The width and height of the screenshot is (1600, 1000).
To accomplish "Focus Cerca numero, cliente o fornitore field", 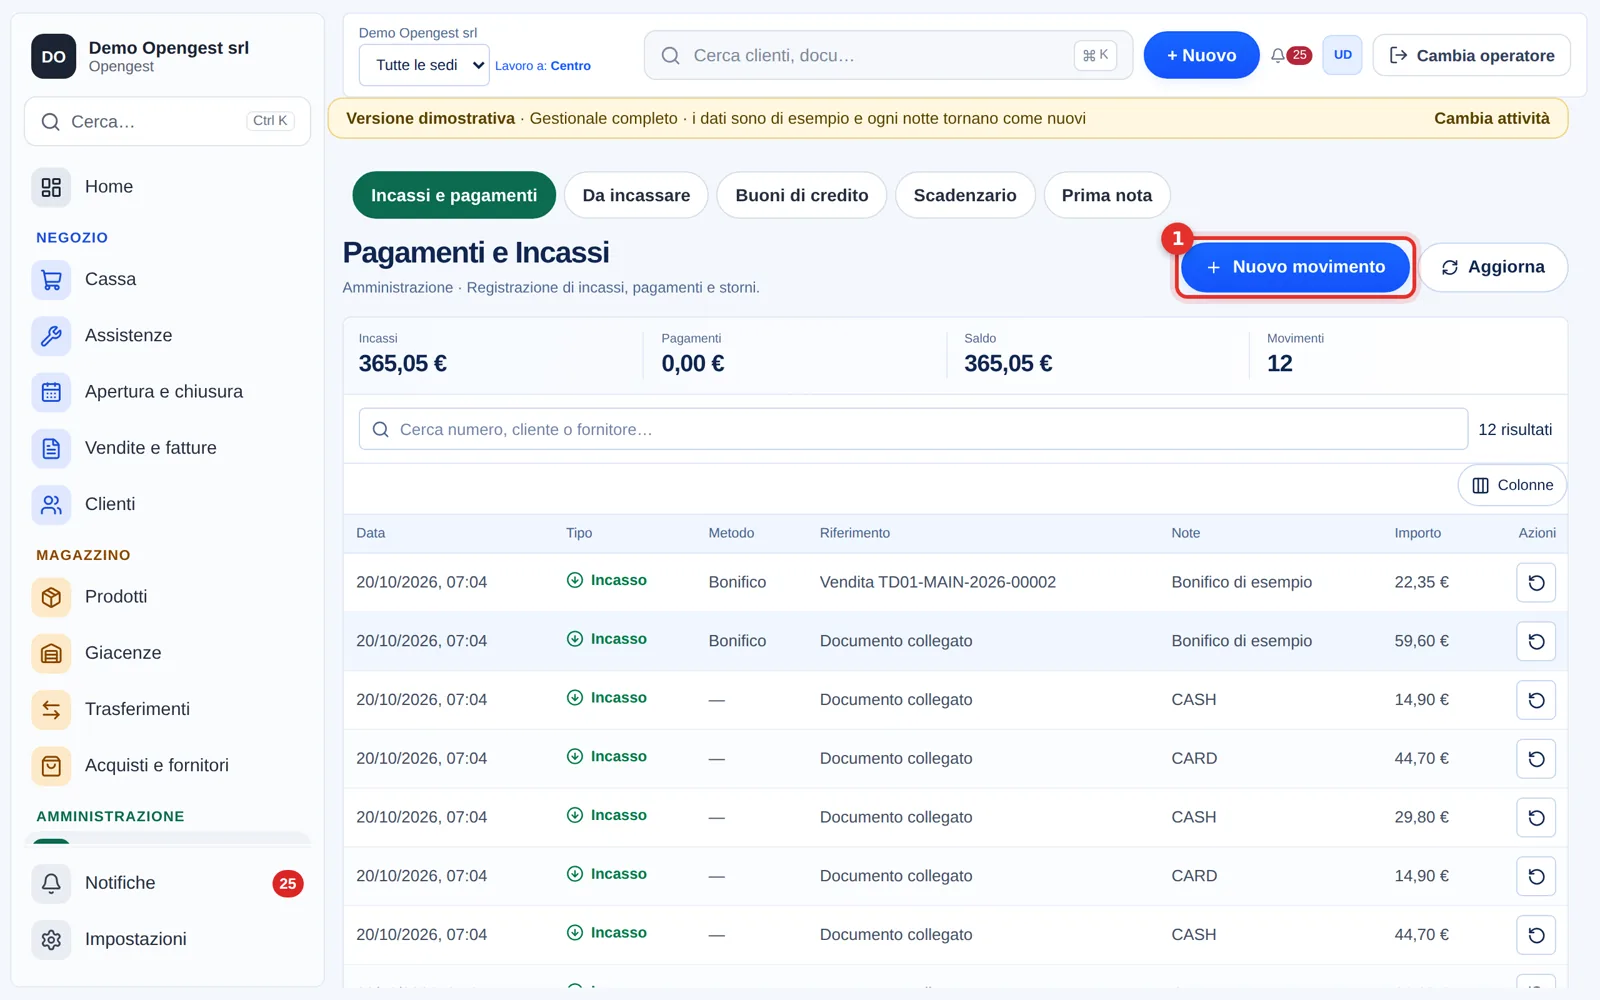I will [x=913, y=429].
